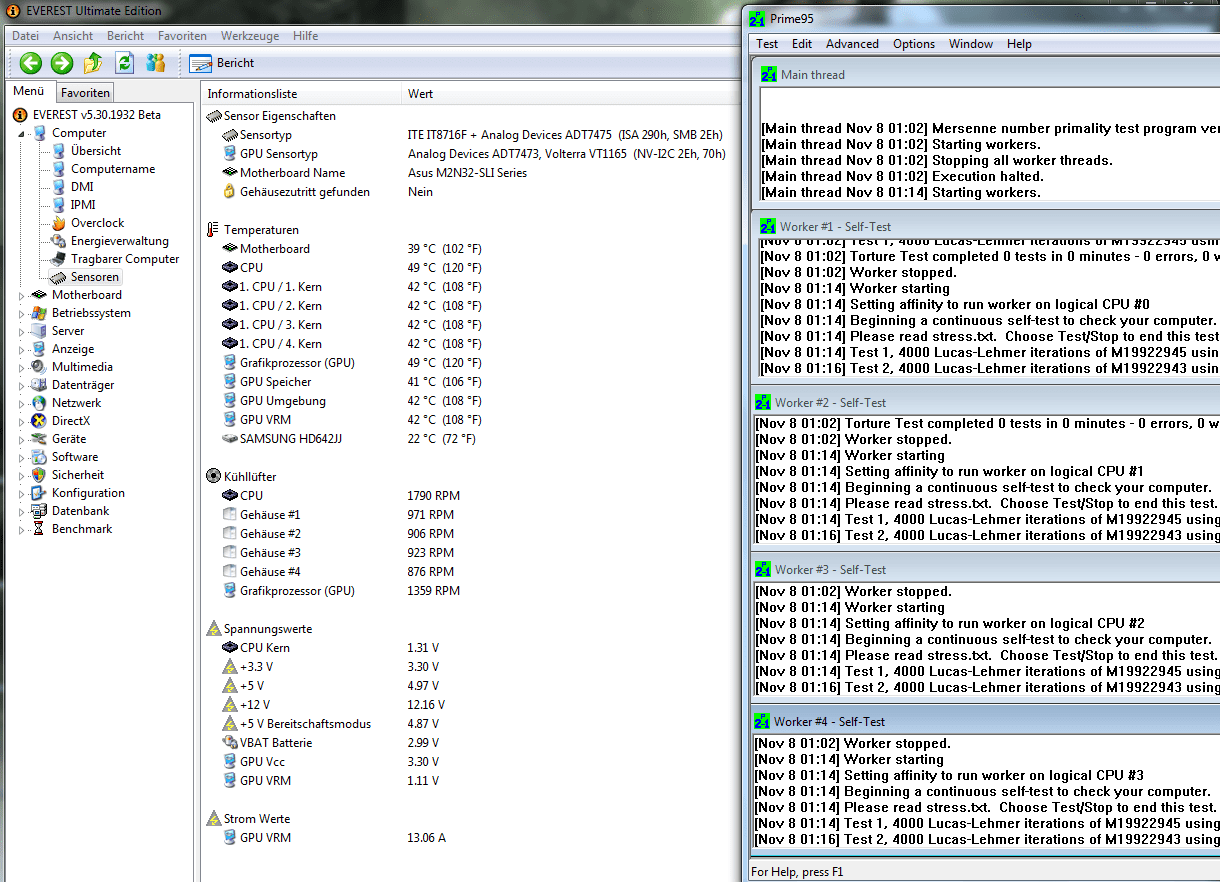The height and width of the screenshot is (882, 1220).
Task: Expand the Netzwerk tree node
Action: 23,403
